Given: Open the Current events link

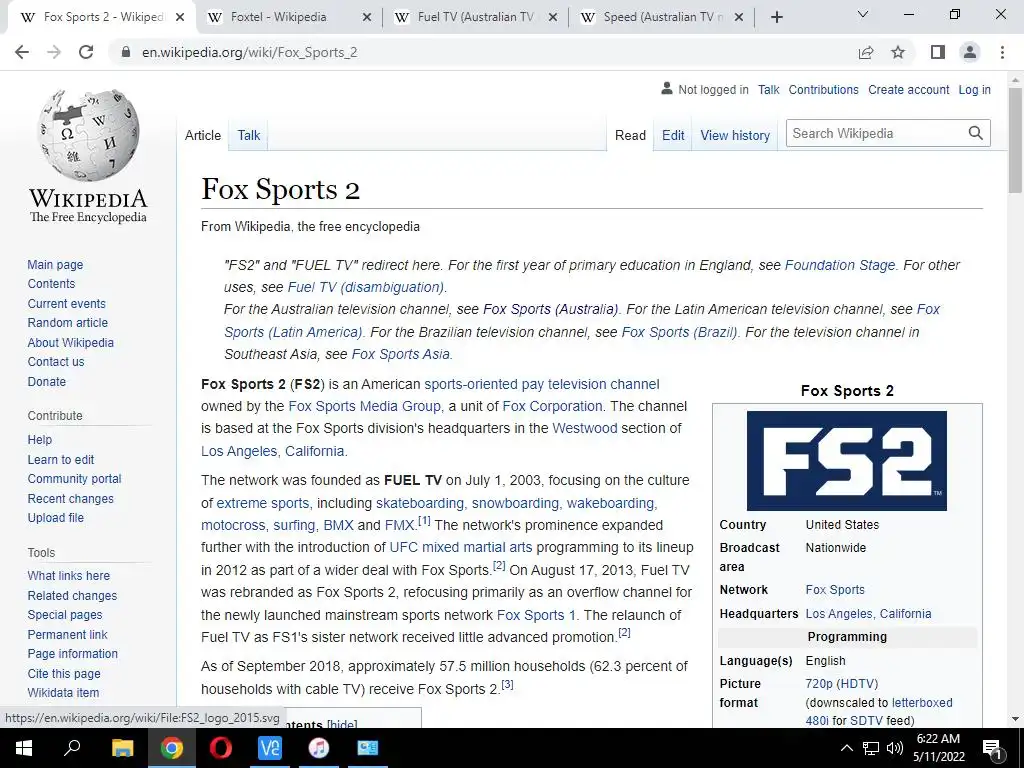Looking at the screenshot, I should coord(66,304).
